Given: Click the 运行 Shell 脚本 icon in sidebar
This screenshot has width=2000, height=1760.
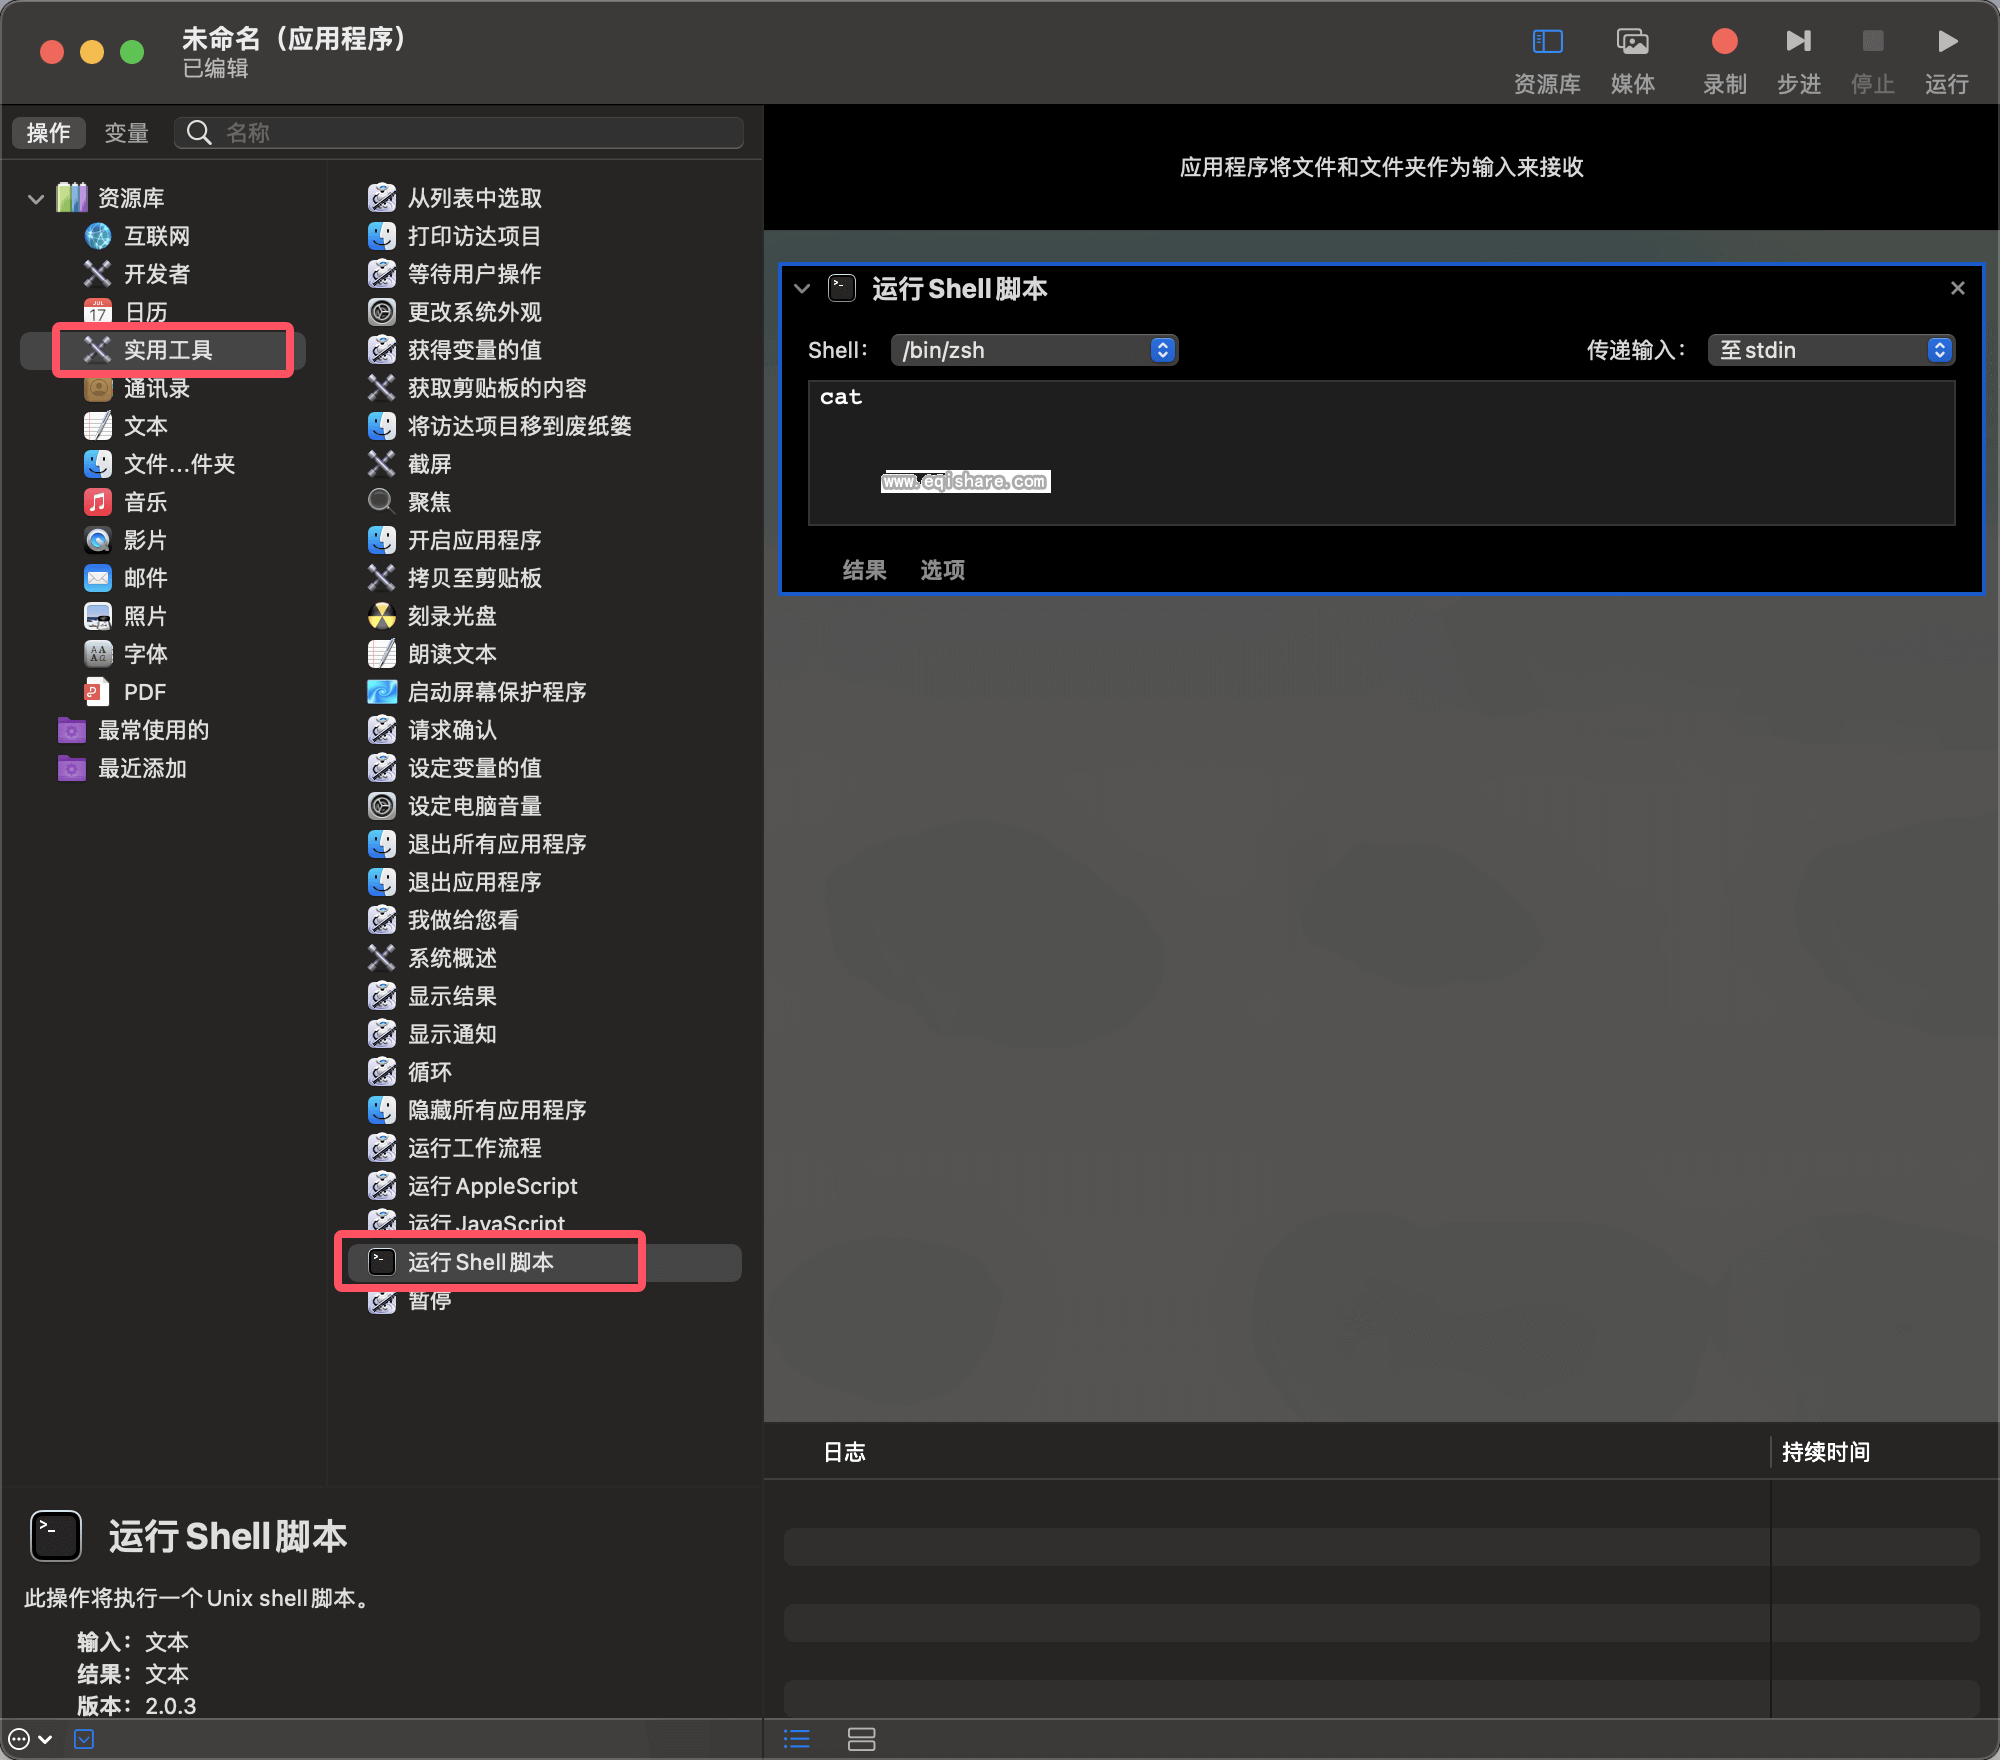Looking at the screenshot, I should [376, 1262].
